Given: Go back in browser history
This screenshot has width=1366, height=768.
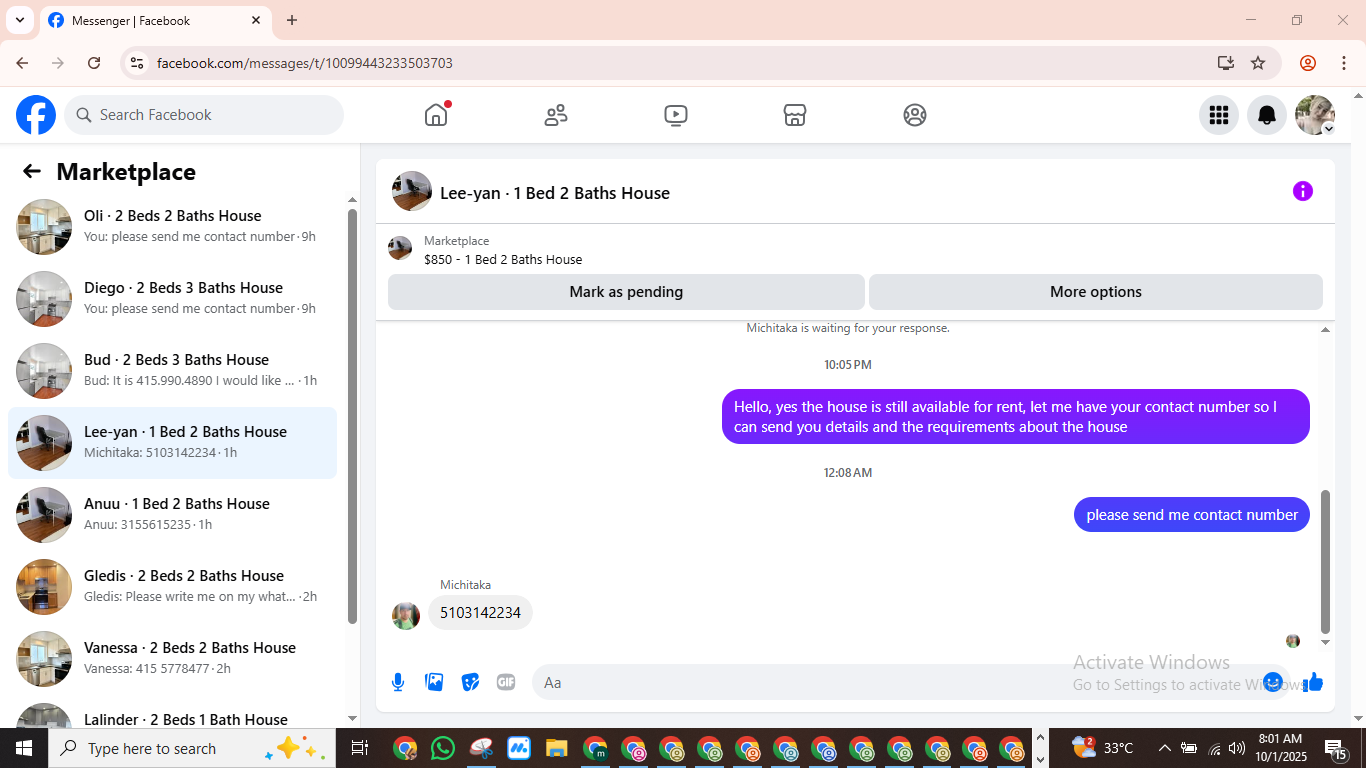Looking at the screenshot, I should pyautogui.click(x=22, y=63).
